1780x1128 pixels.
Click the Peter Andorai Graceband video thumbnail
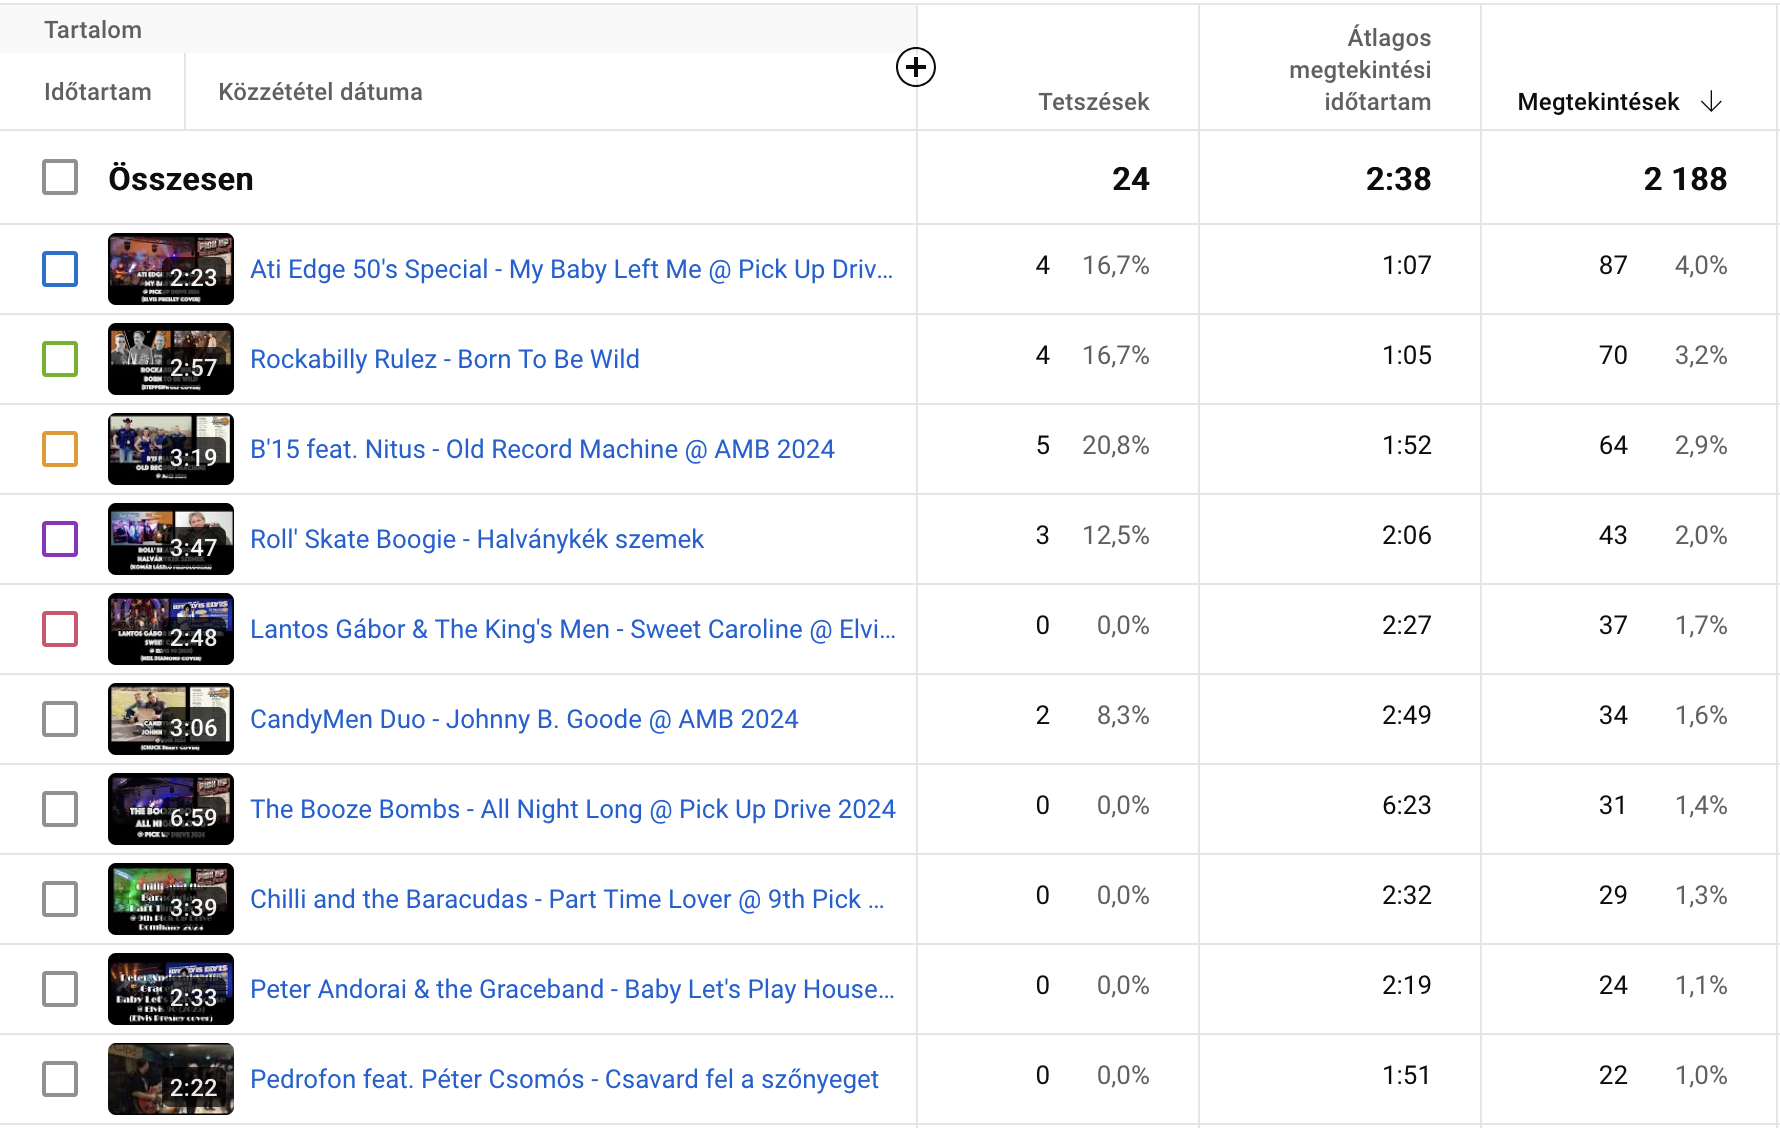(x=171, y=989)
